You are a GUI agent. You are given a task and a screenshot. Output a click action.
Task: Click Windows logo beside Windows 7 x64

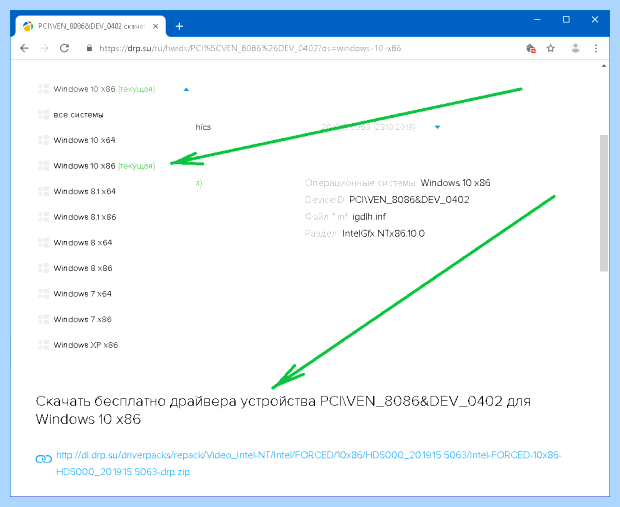(x=43, y=293)
